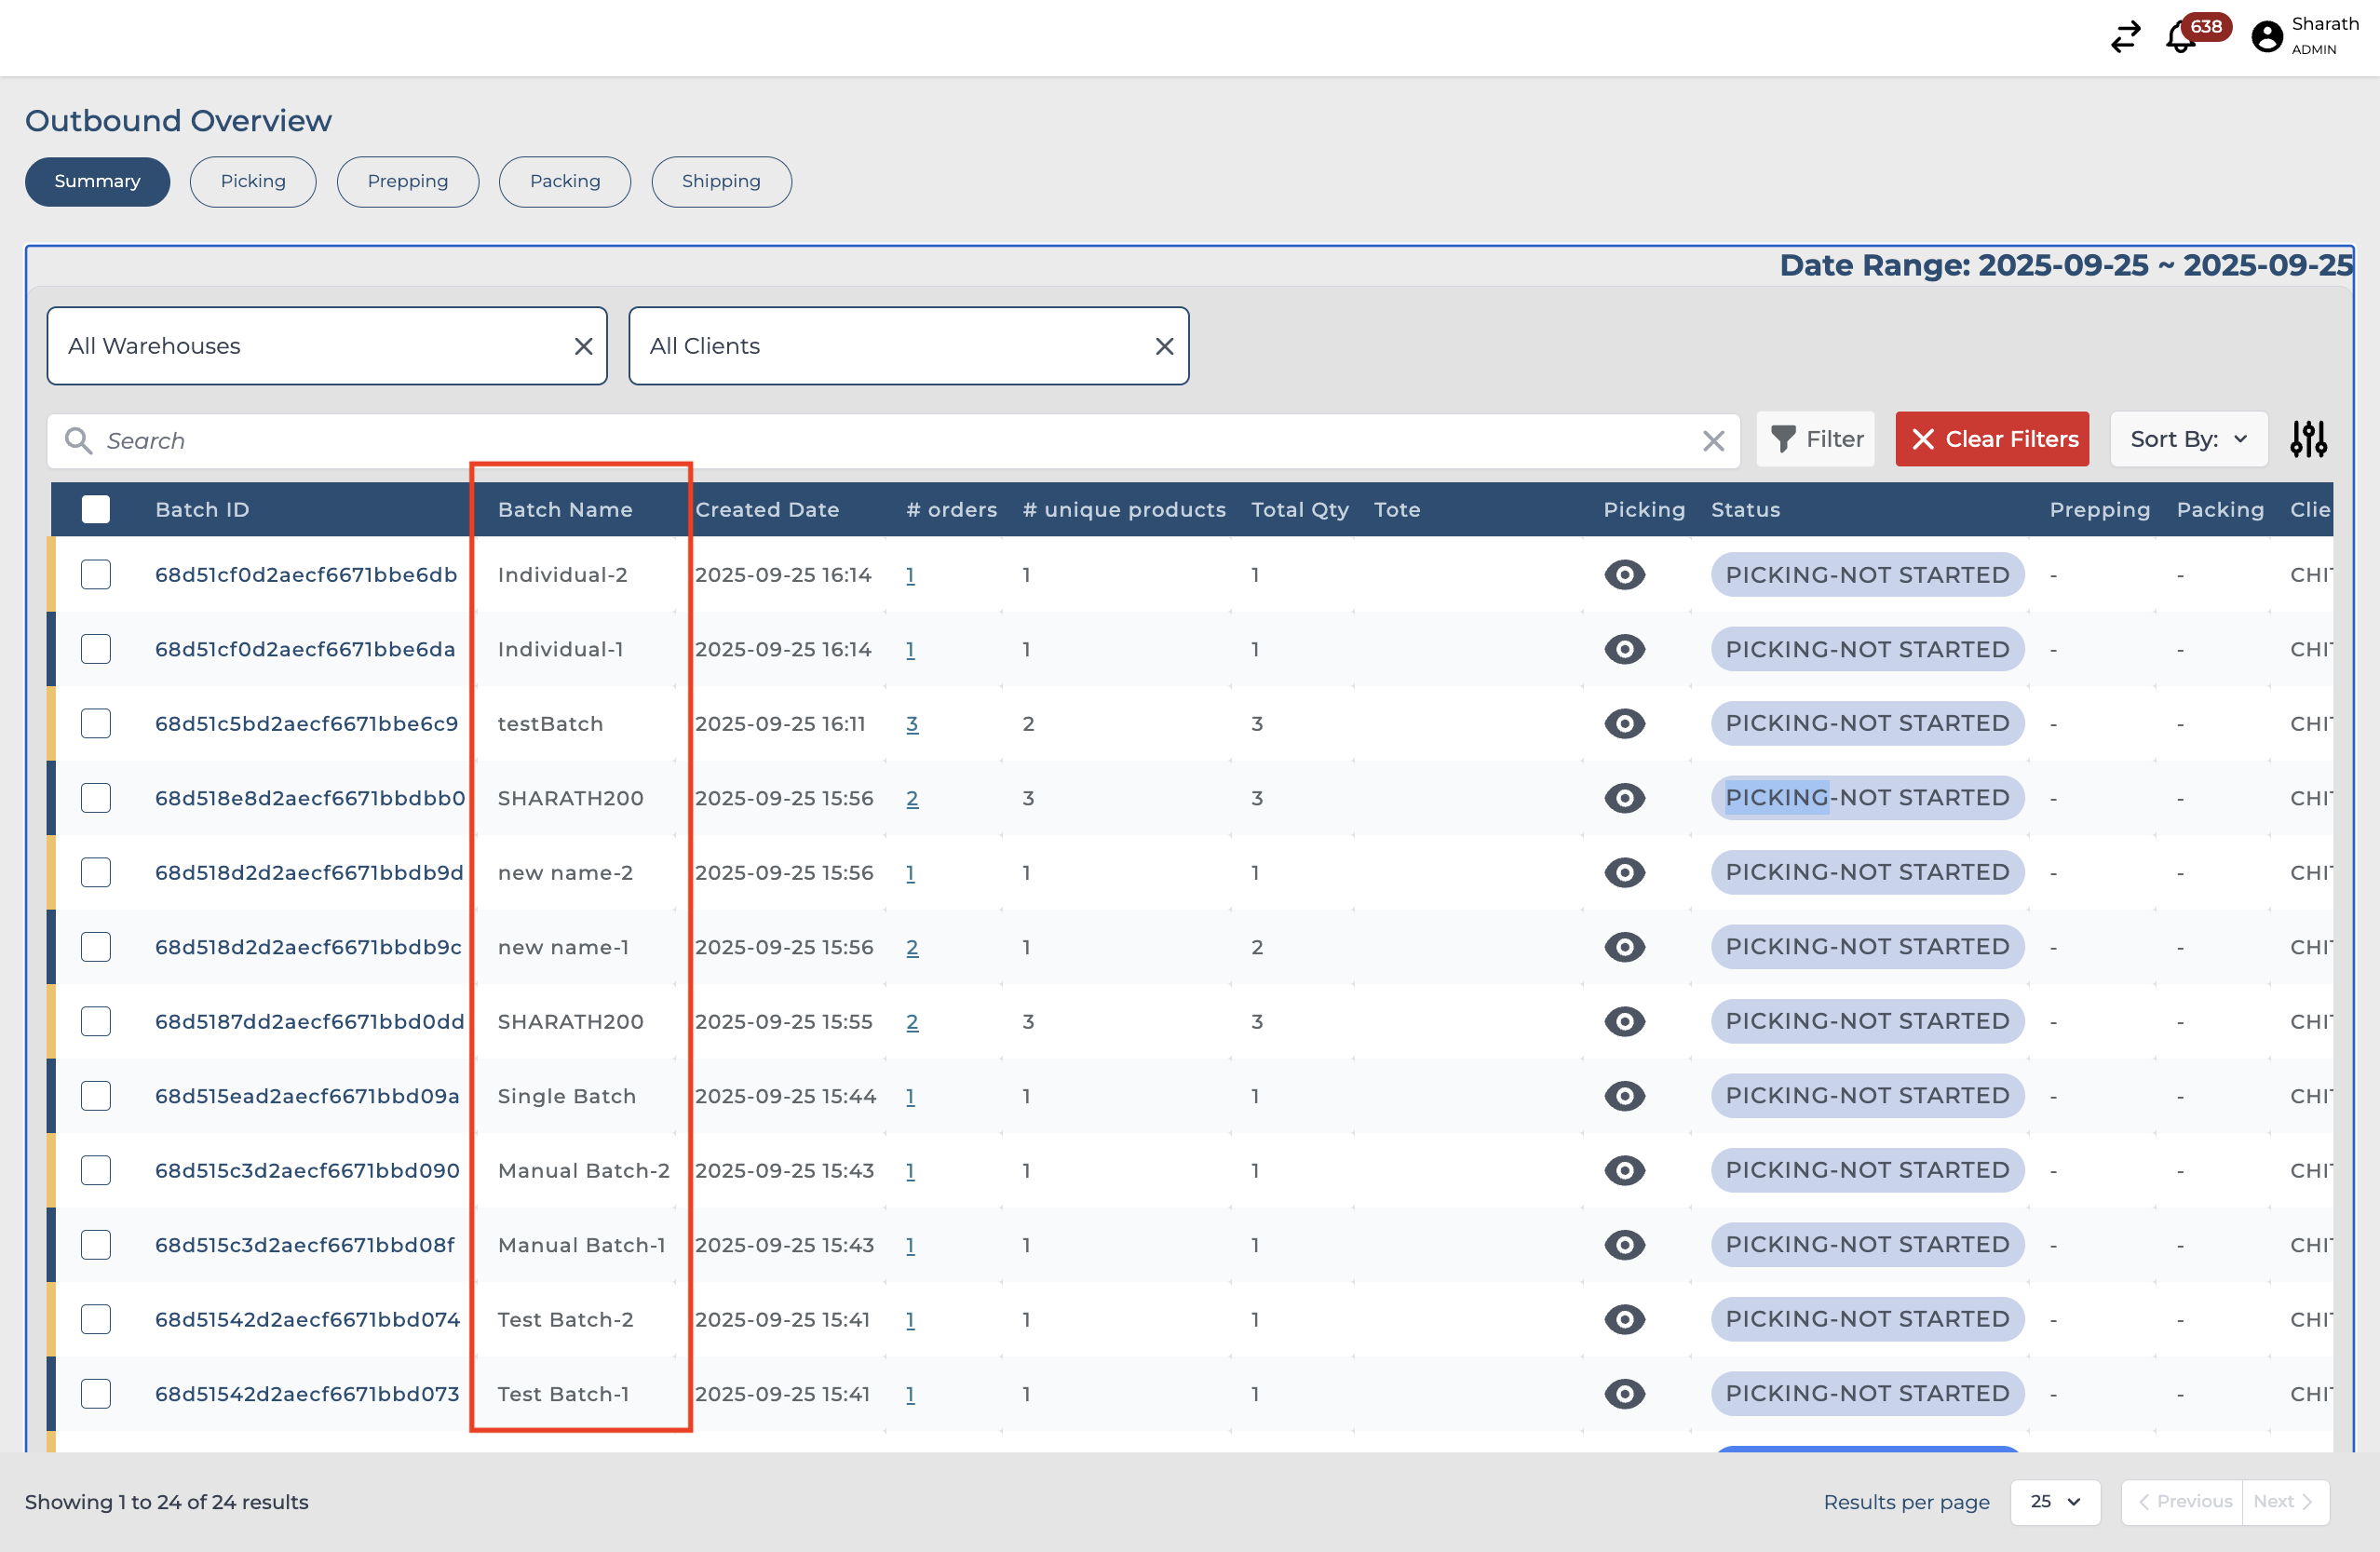The width and height of the screenshot is (2380, 1552).
Task: View picking details for testBatch row
Action: click(1624, 723)
